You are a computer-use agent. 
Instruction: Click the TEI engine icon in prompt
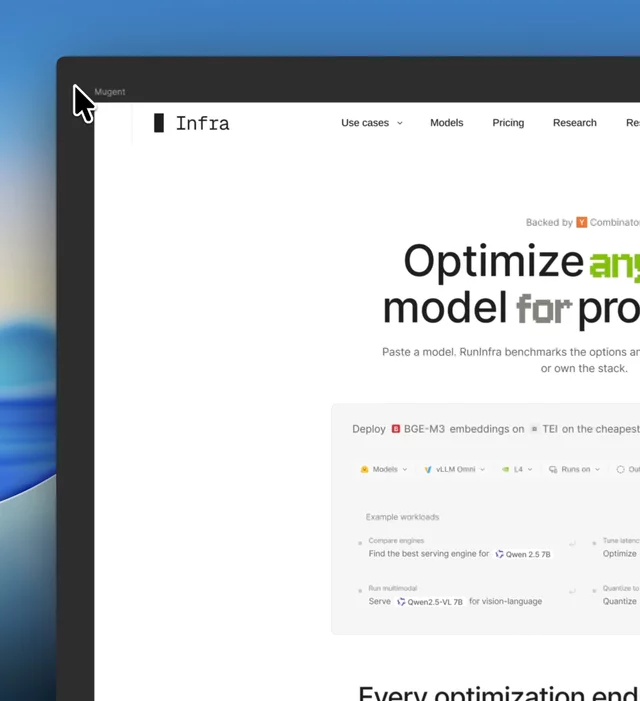click(x=534, y=429)
